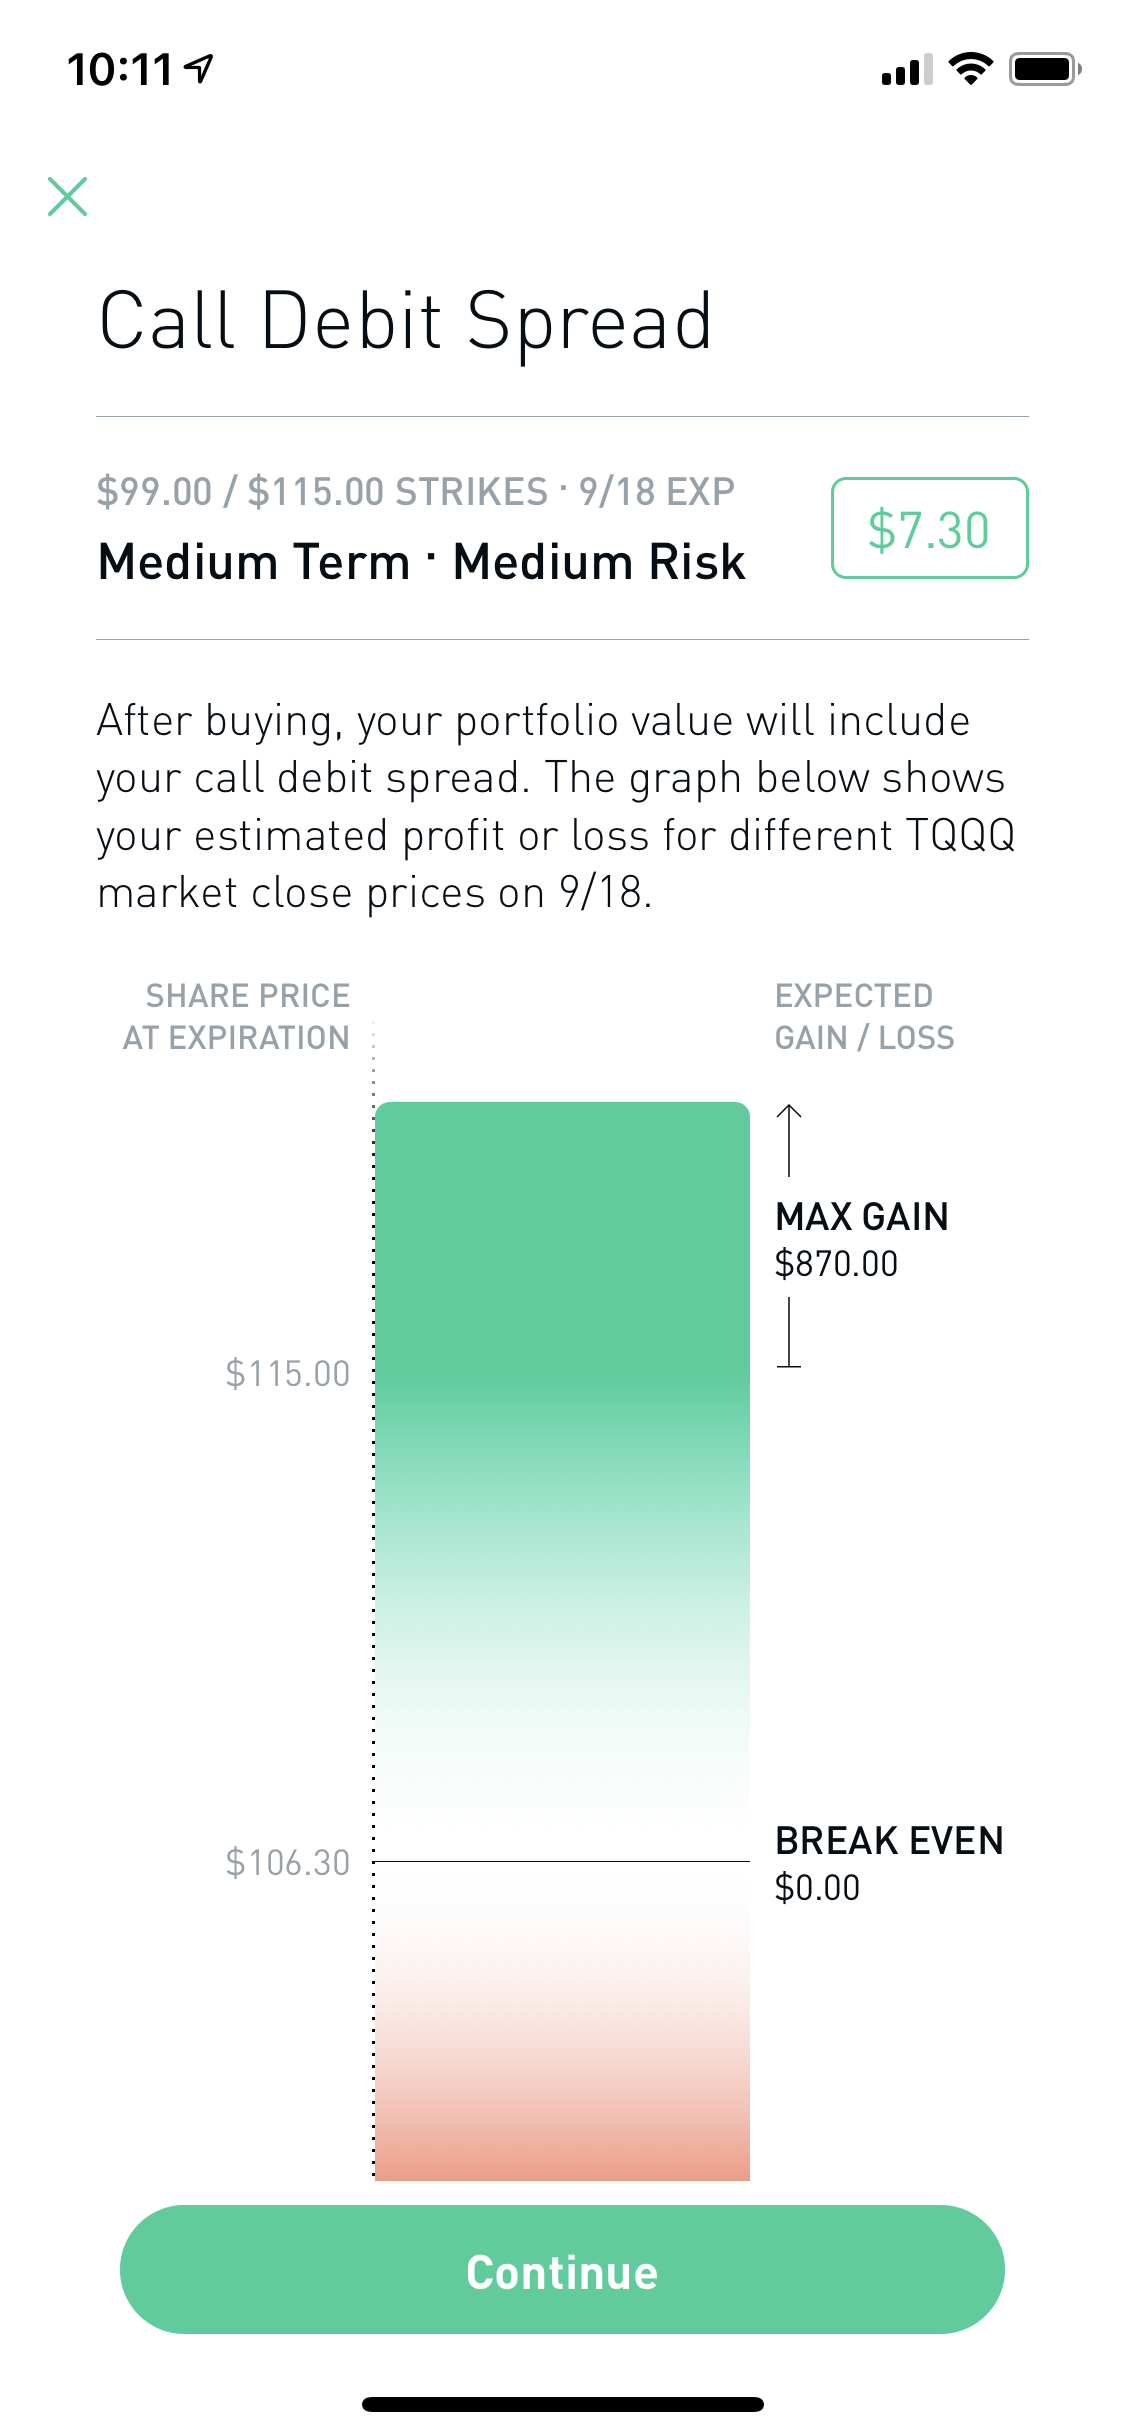Tap the BREAK EVEN $0.00 text
1125x2436 pixels.
(890, 1861)
